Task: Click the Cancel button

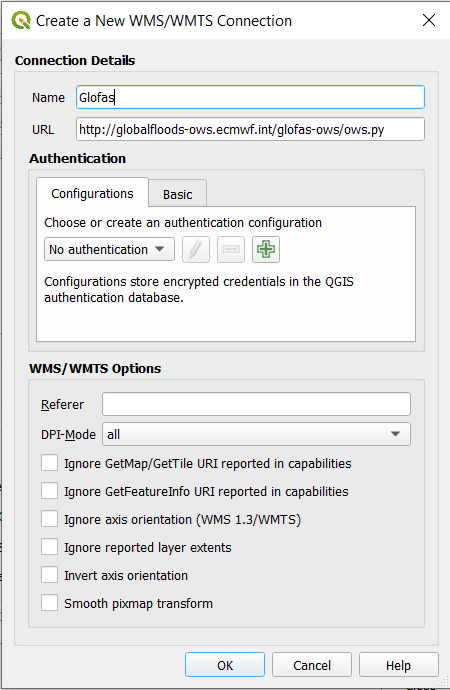Action: [312, 665]
